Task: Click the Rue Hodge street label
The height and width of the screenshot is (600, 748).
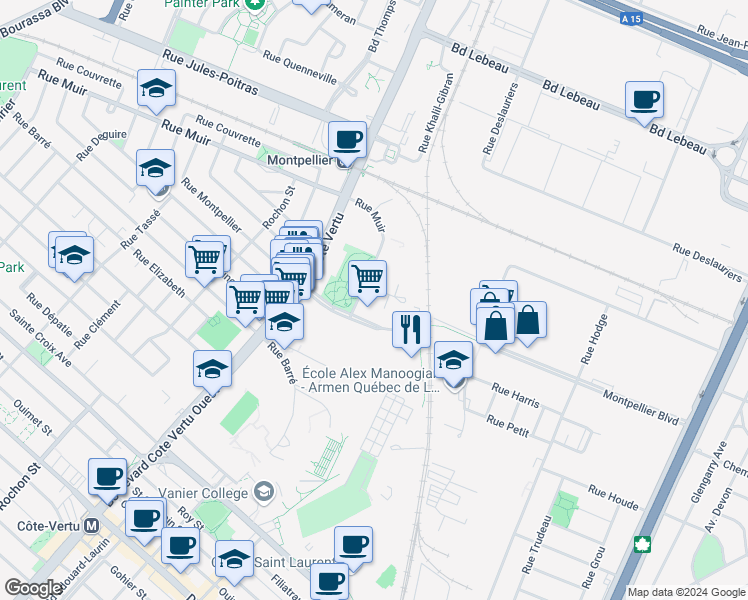Action: pos(594,339)
